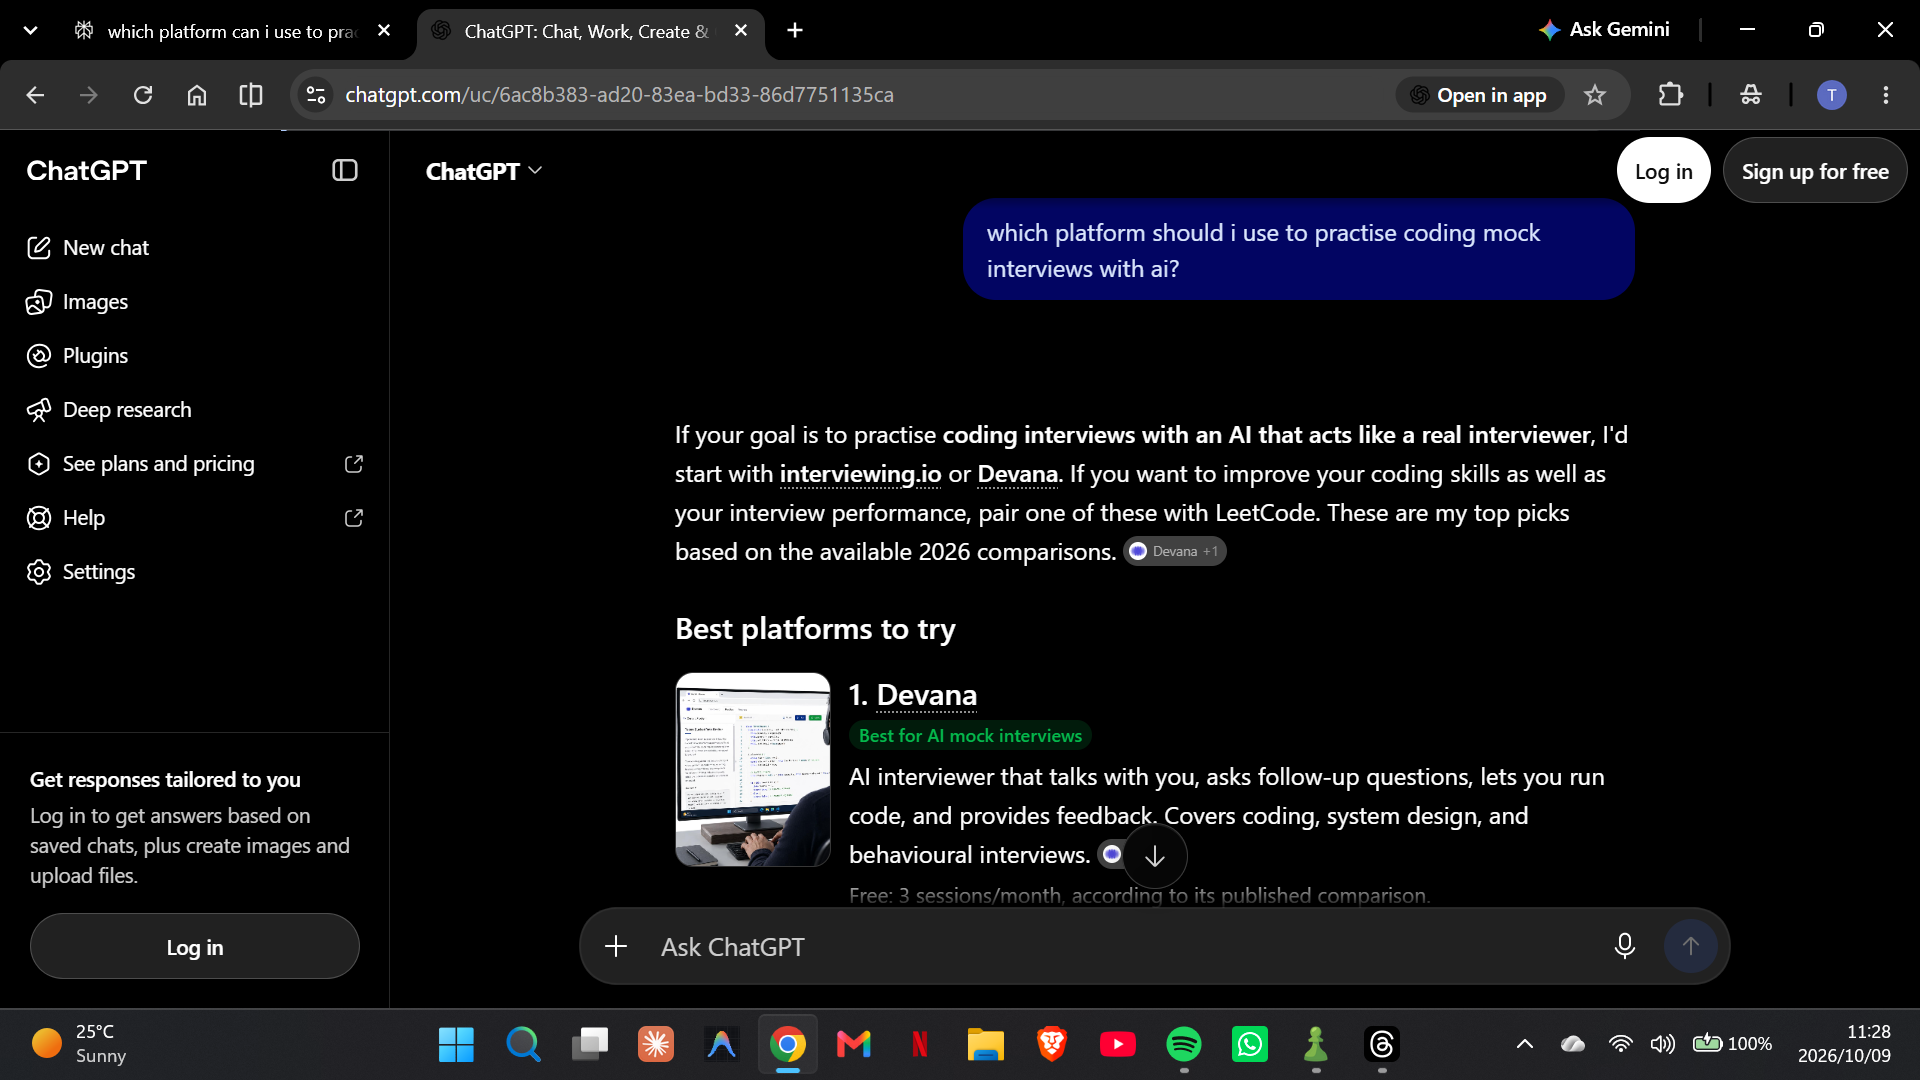Show hidden system tray icons
This screenshot has width=1920, height=1080.
coord(1525,1044)
